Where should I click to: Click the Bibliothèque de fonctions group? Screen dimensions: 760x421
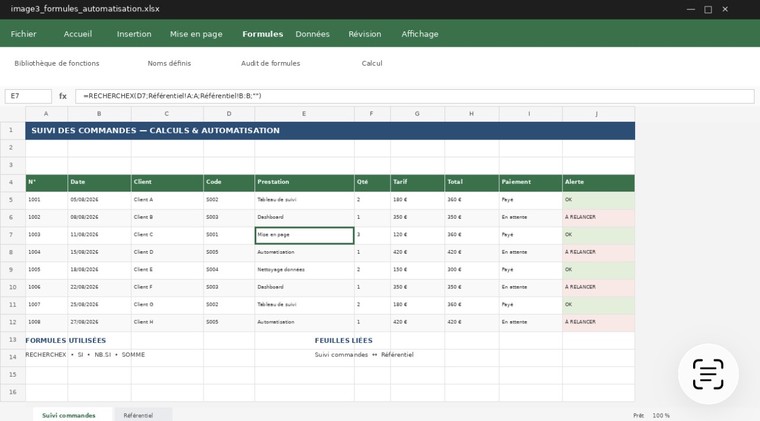(57, 63)
